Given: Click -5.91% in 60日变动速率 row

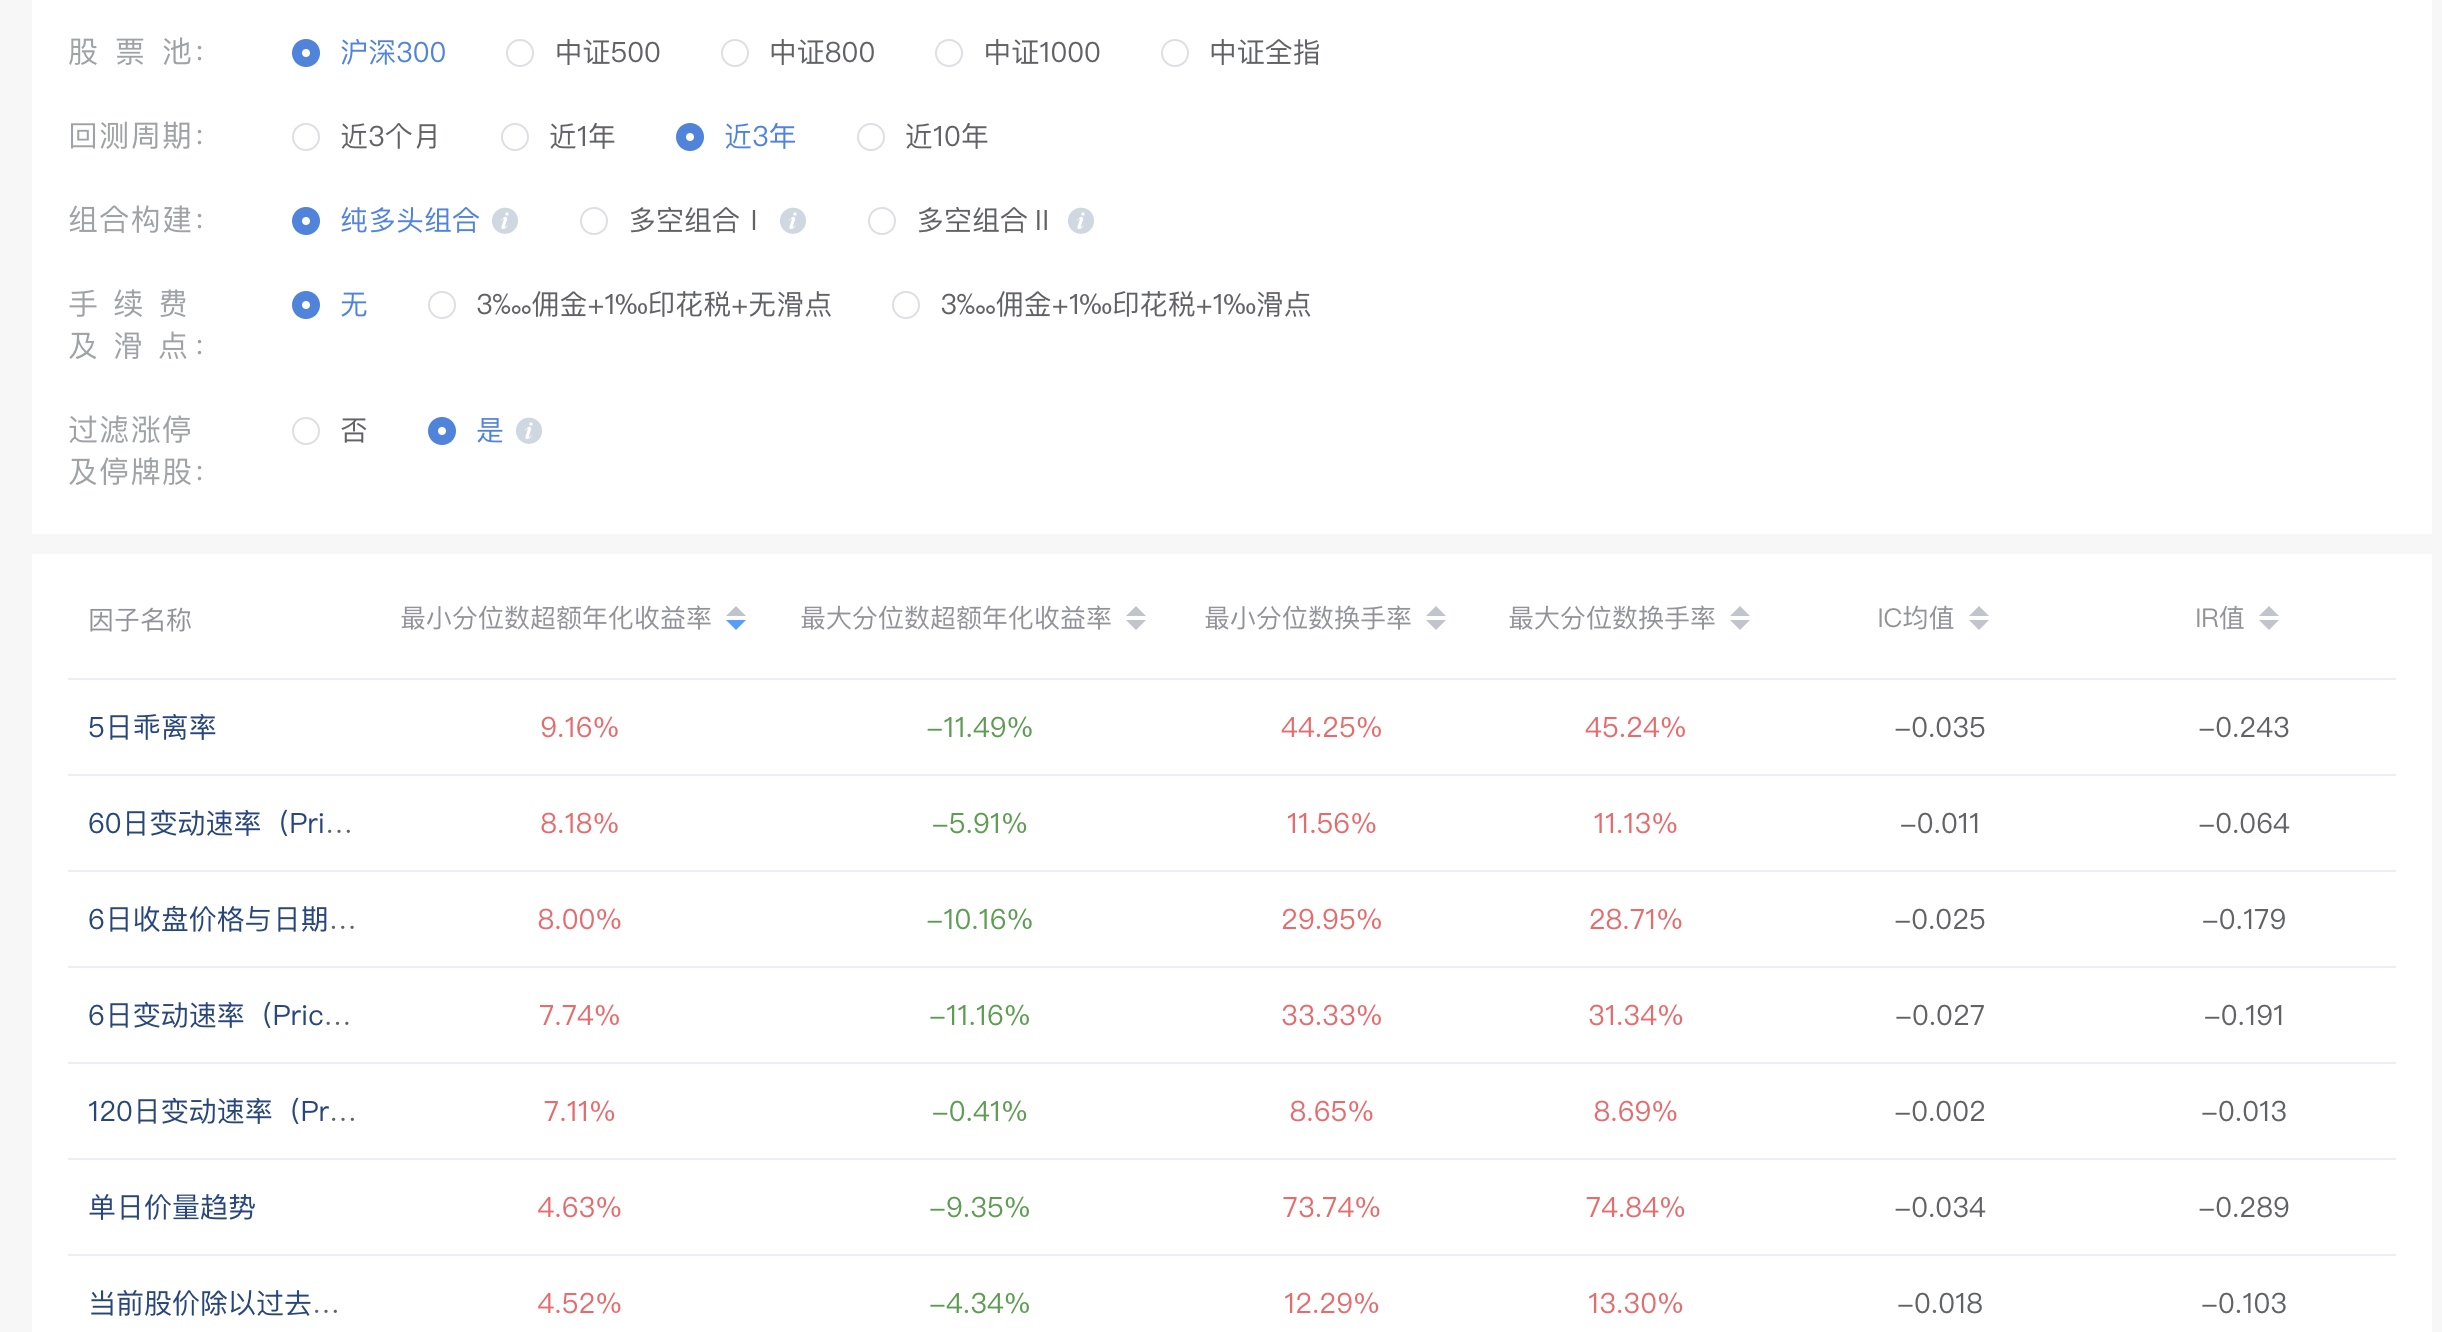Looking at the screenshot, I should [979, 823].
